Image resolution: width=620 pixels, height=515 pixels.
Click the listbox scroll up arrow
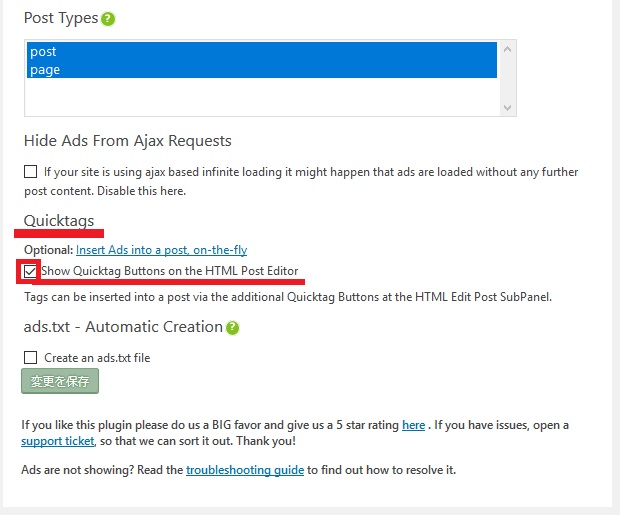tap(508, 49)
